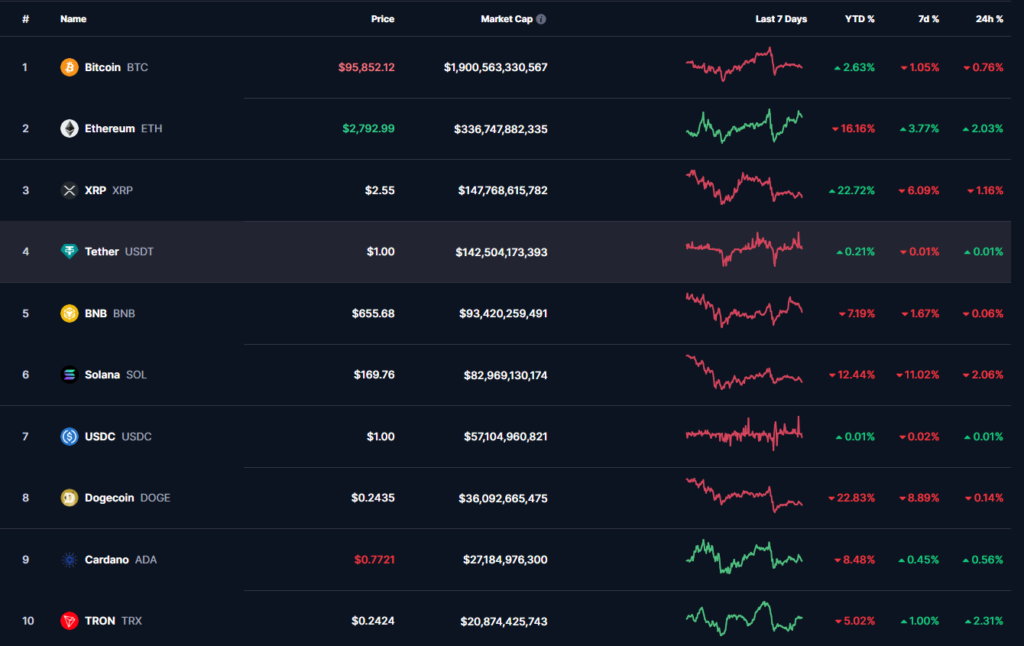The width and height of the screenshot is (1024, 646).
Task: Click the TRON red logo icon
Action: pyautogui.click(x=69, y=621)
